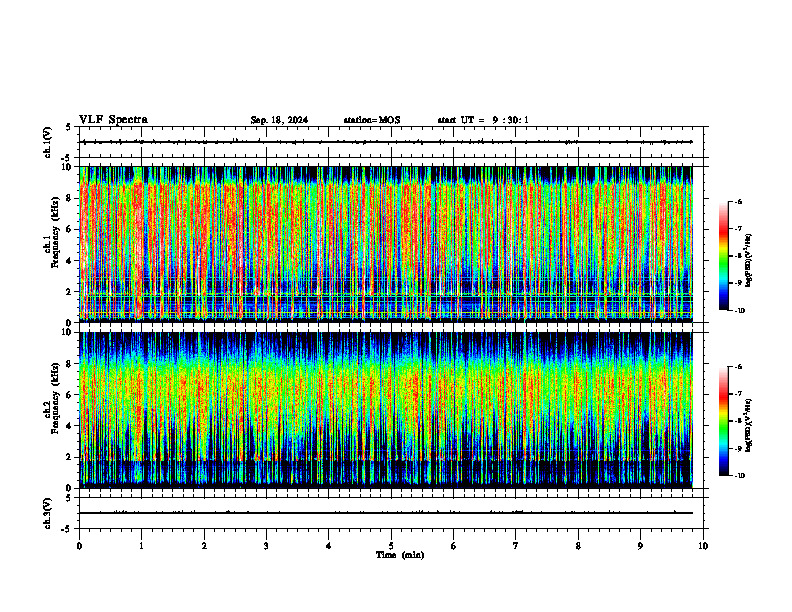Screen dimensions: 792x612
Task: Click the ch.1 frequency axis label '6'
Action: pos(70,229)
